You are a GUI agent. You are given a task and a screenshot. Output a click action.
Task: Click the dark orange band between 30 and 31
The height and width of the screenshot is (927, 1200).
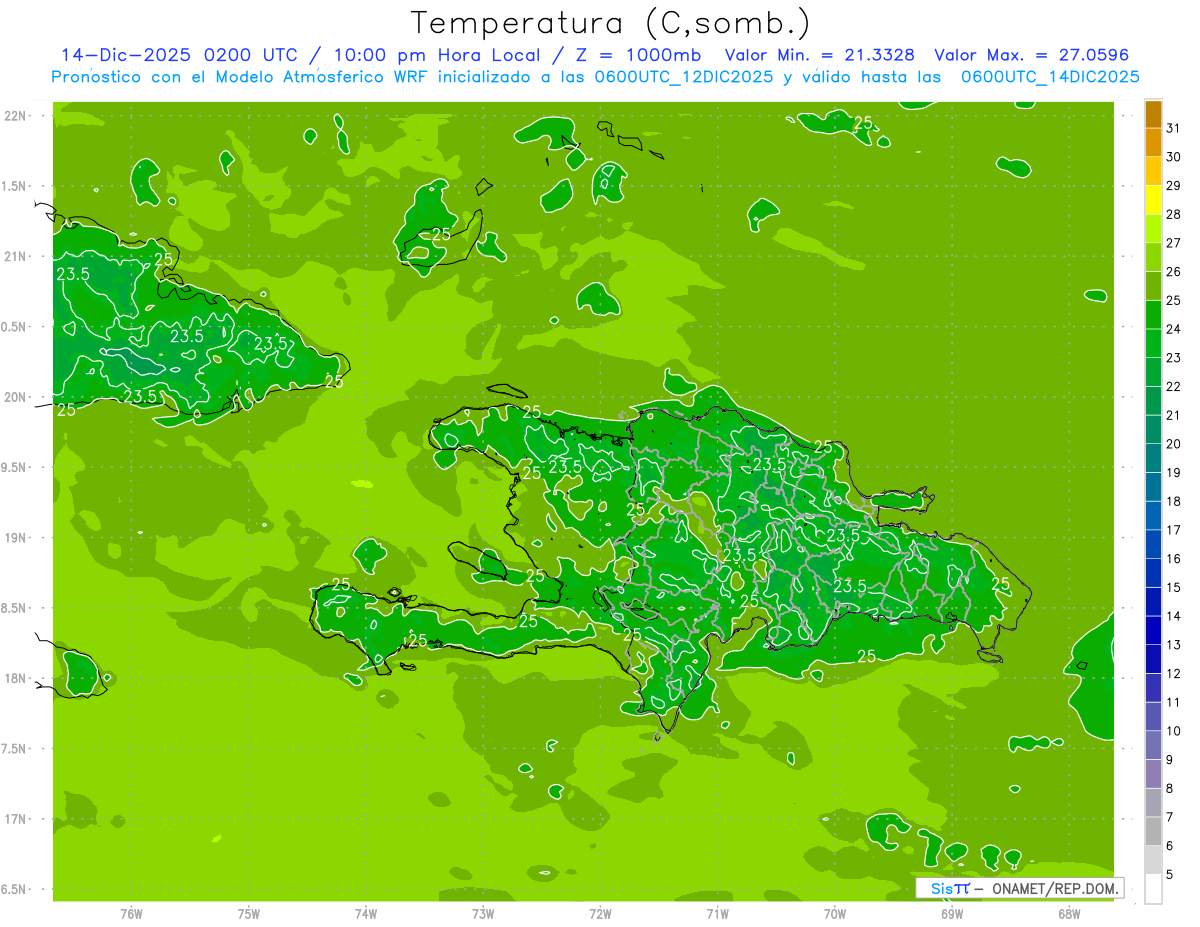(x=1153, y=142)
